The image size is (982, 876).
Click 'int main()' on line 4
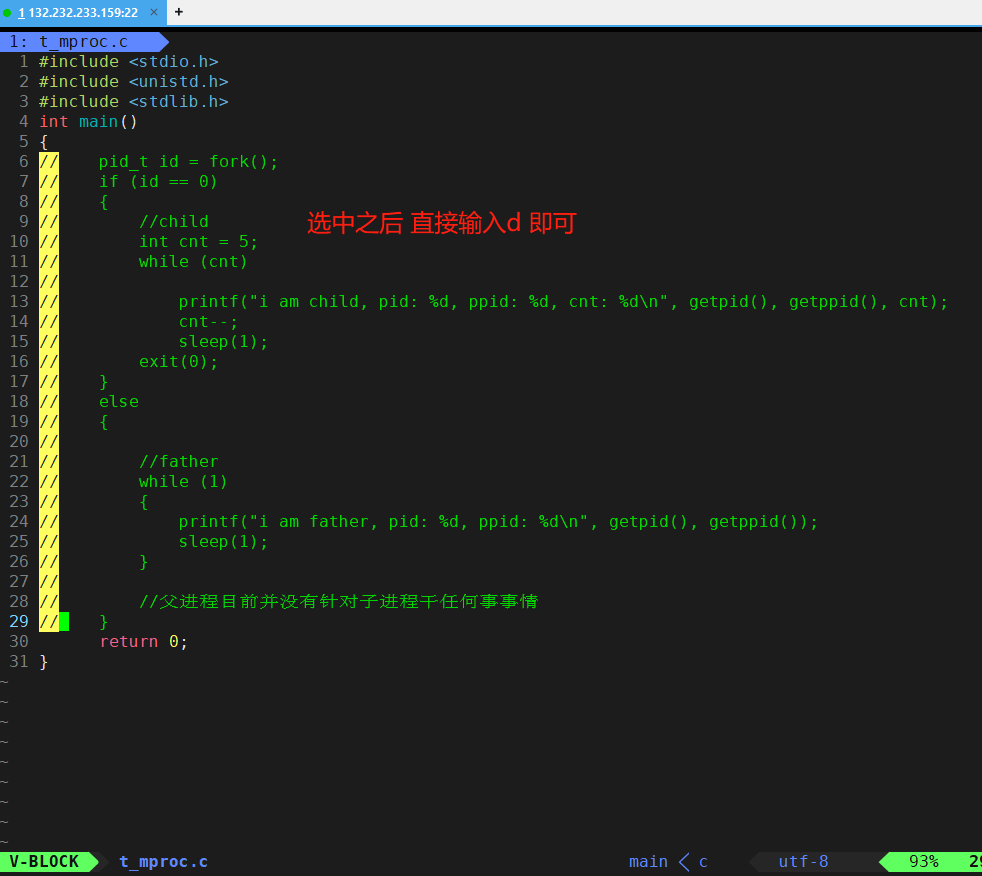tap(88, 121)
